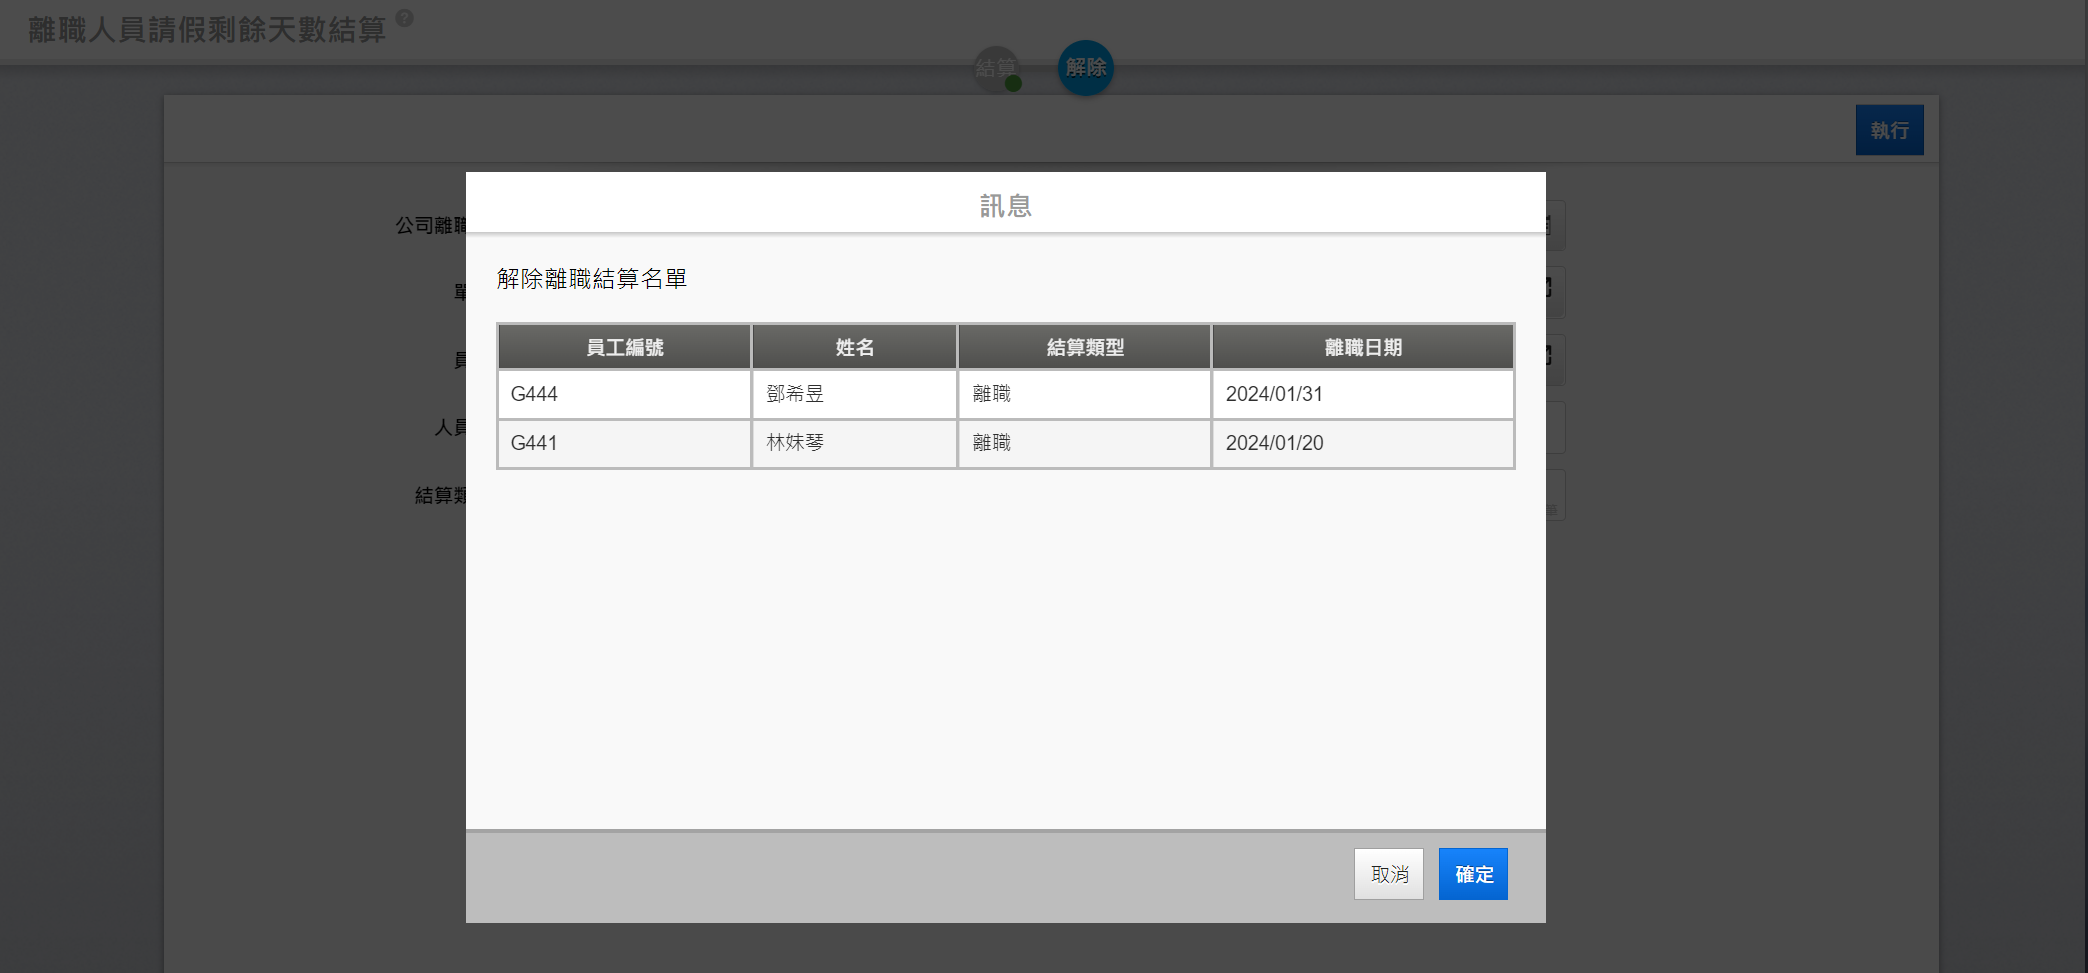Click the help icon beside the page title
The height and width of the screenshot is (973, 2088).
click(404, 18)
